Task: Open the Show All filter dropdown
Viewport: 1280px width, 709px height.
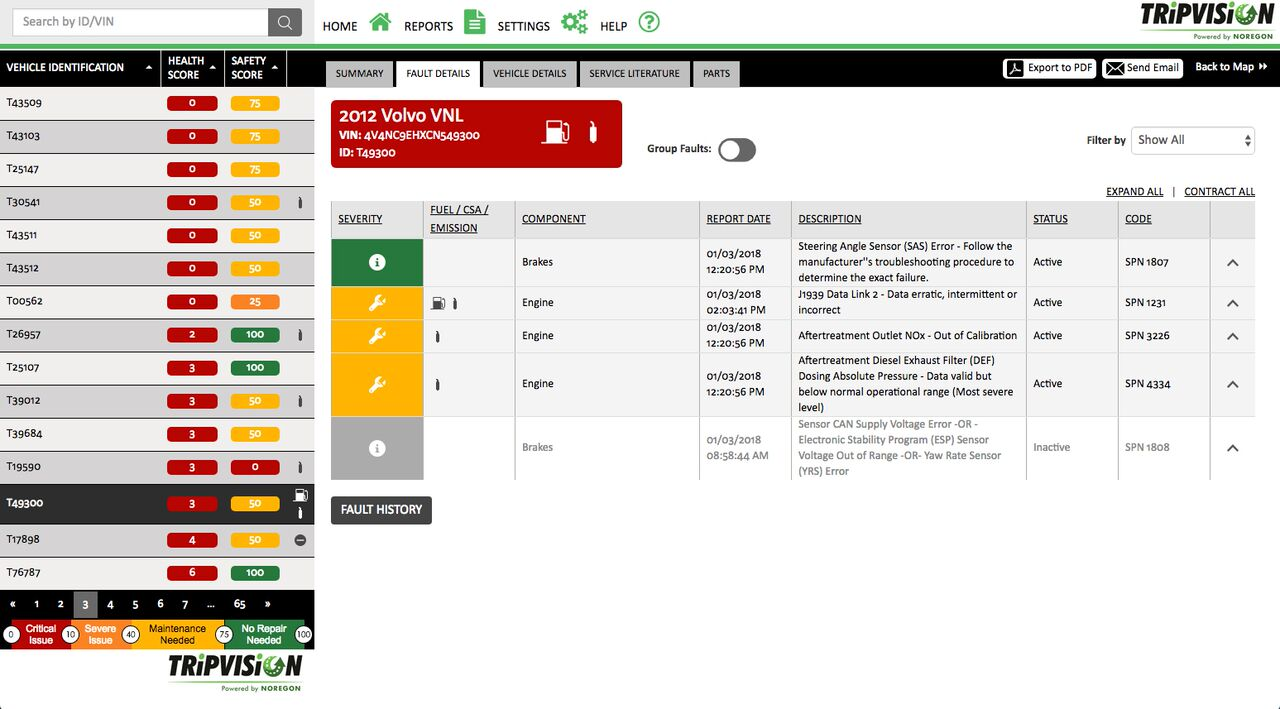Action: [1193, 140]
